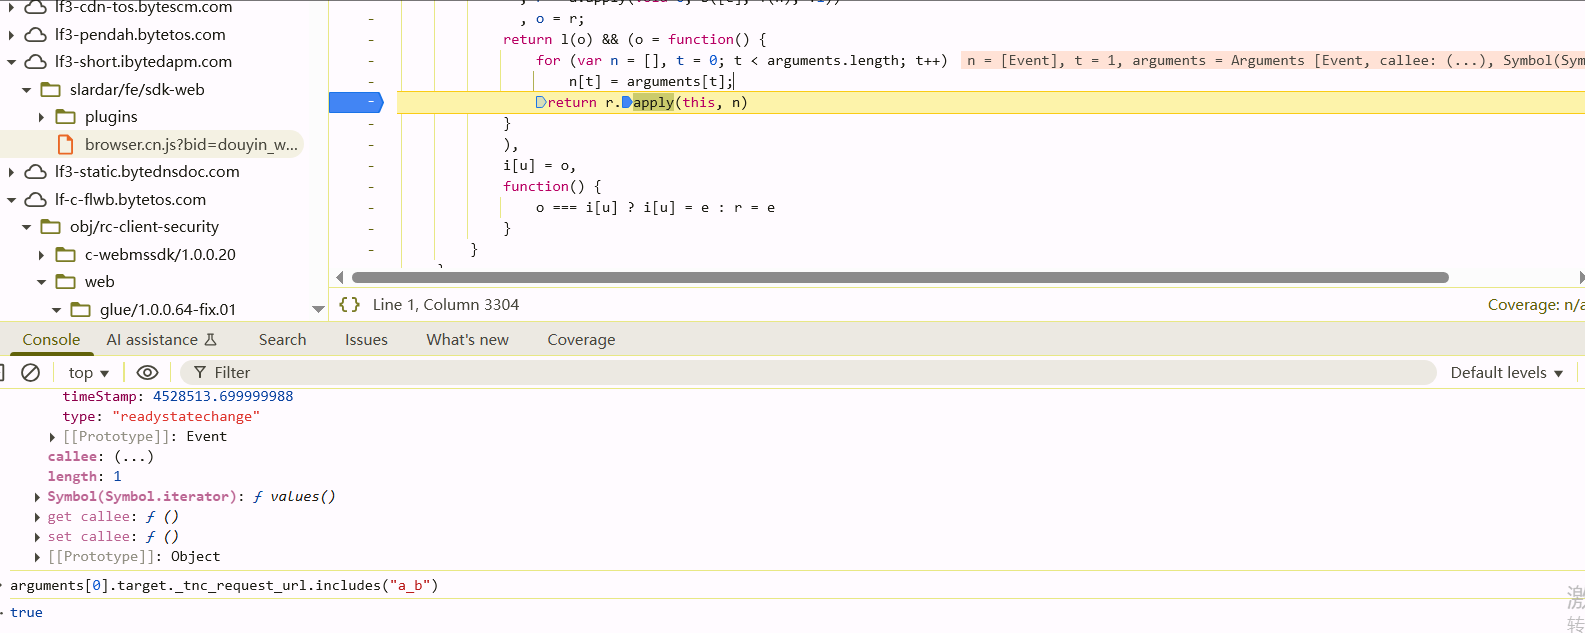Viewport: 1585px width, 633px height.
Task: Expand the get callee property
Action: coord(37,517)
